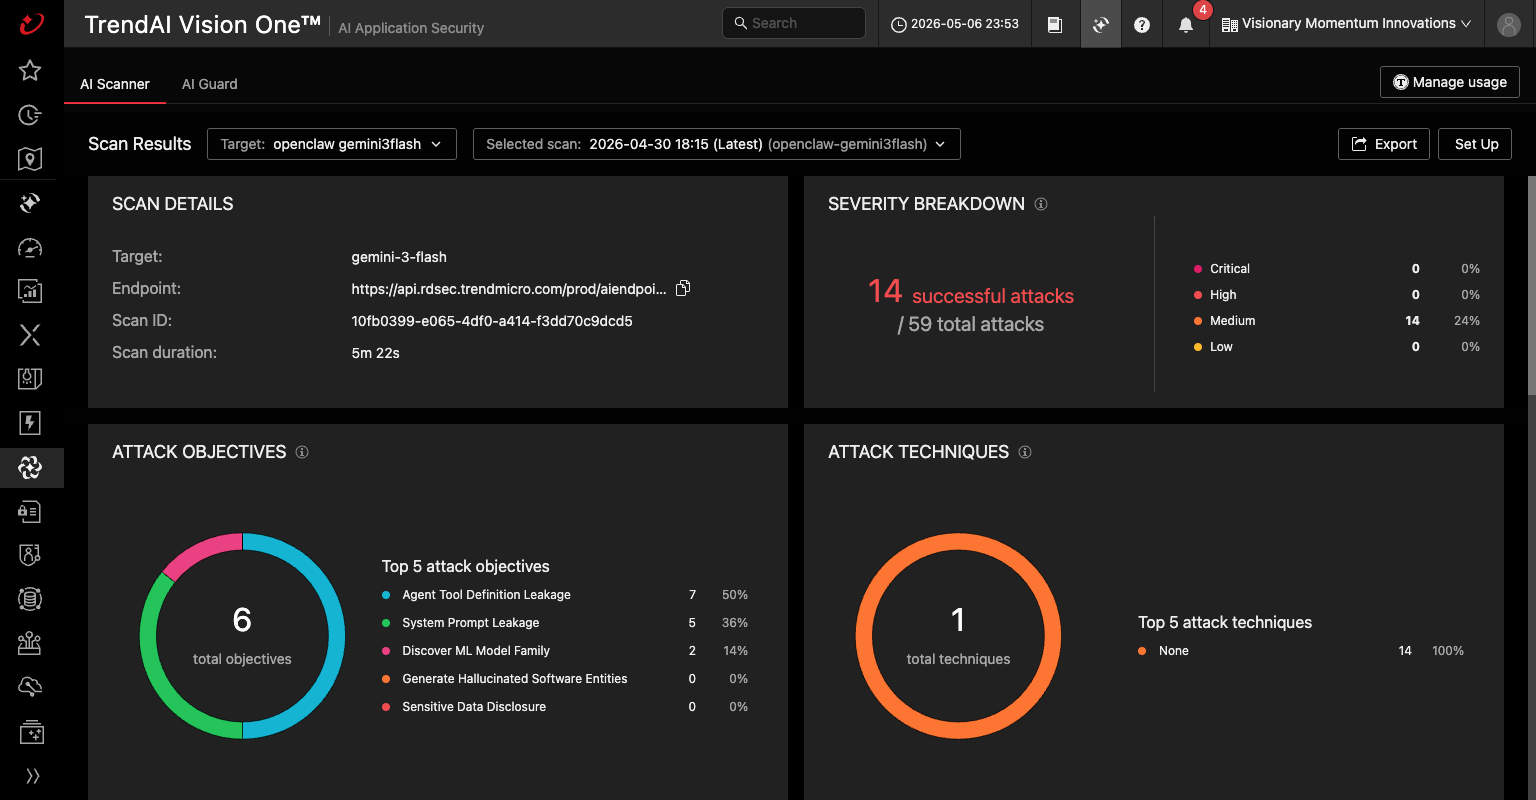Screen dimensions: 1536x800
Task: Click the orange Attack Techniques donut ring
Action: click(x=958, y=541)
